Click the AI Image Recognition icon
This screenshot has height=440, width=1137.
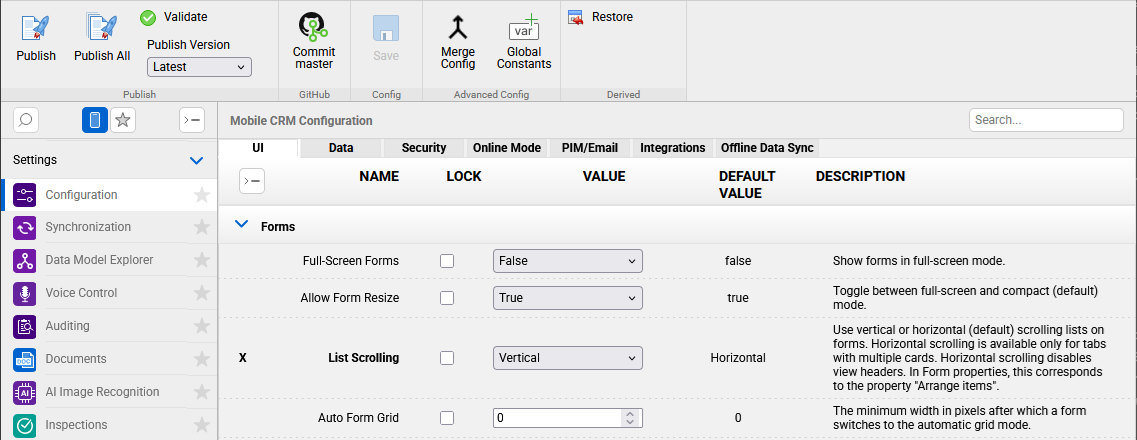25,392
